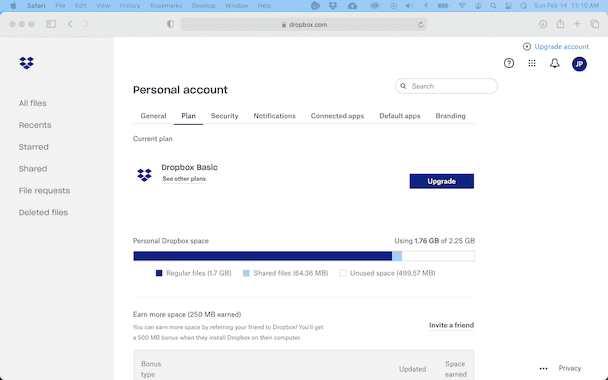
Task: Click the Safari share icon
Action: pos(560,24)
